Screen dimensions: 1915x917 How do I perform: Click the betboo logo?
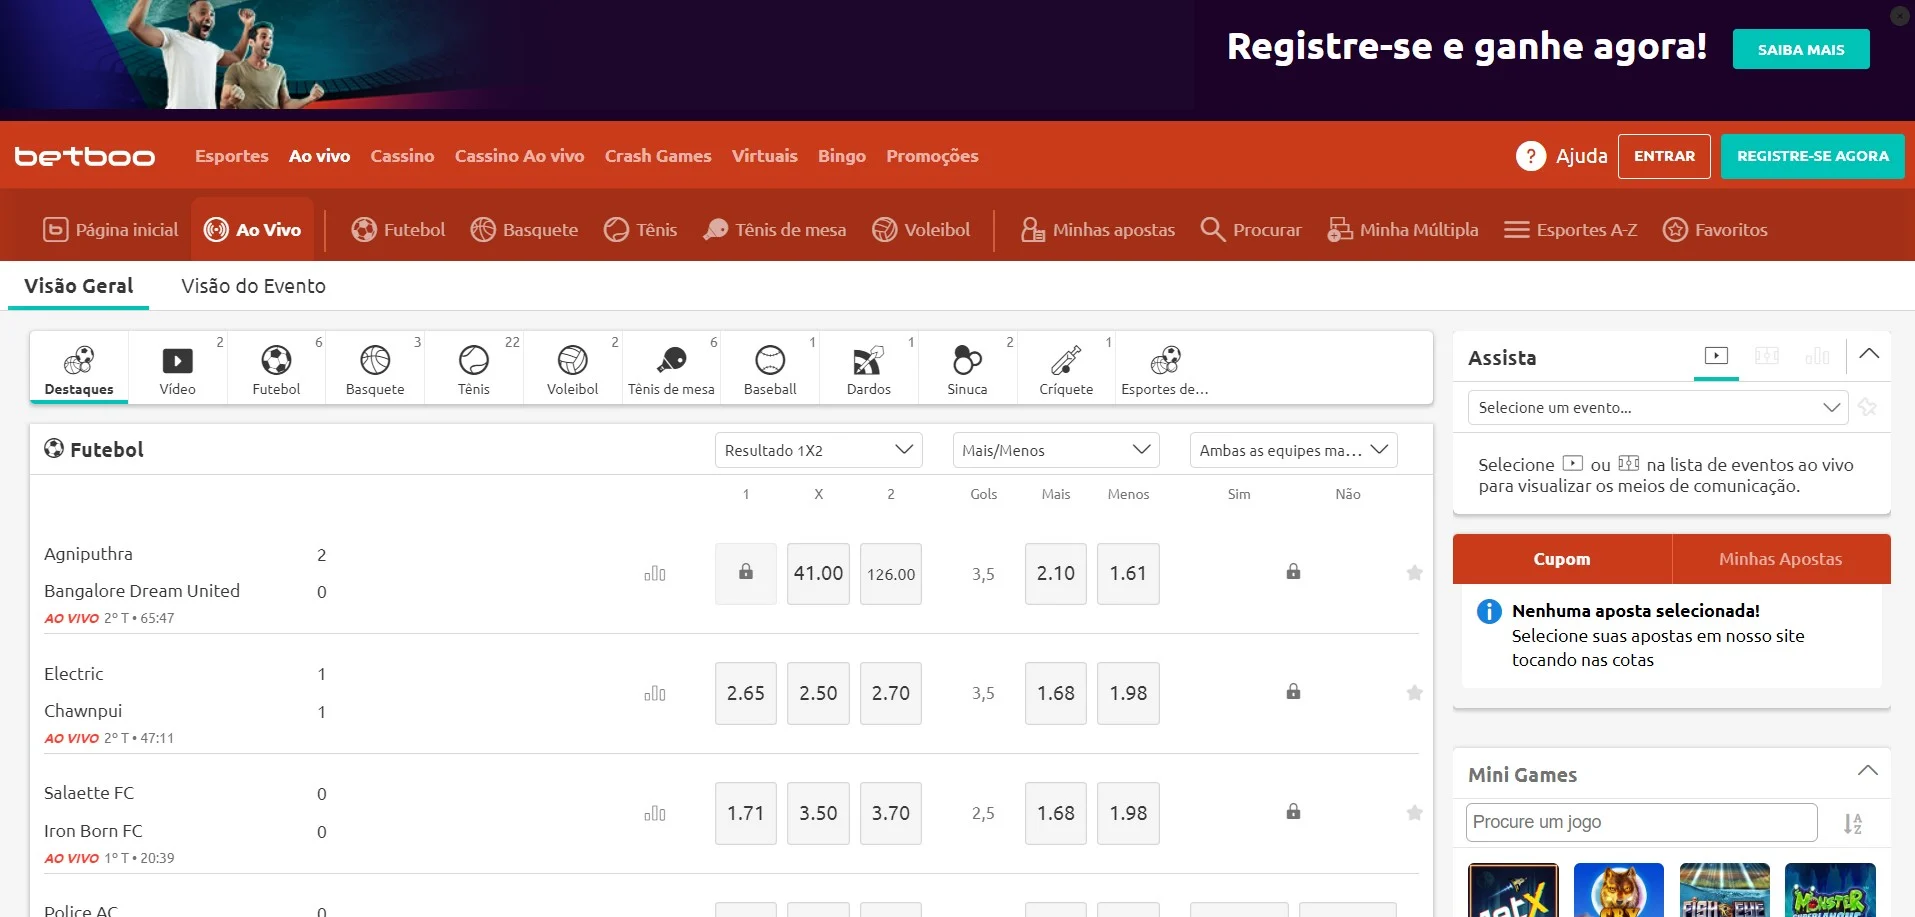pyautogui.click(x=85, y=156)
